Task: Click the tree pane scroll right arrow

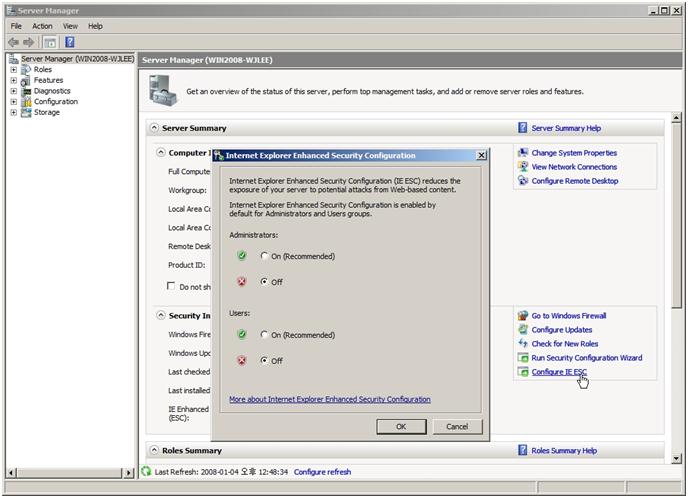Action: 129,473
